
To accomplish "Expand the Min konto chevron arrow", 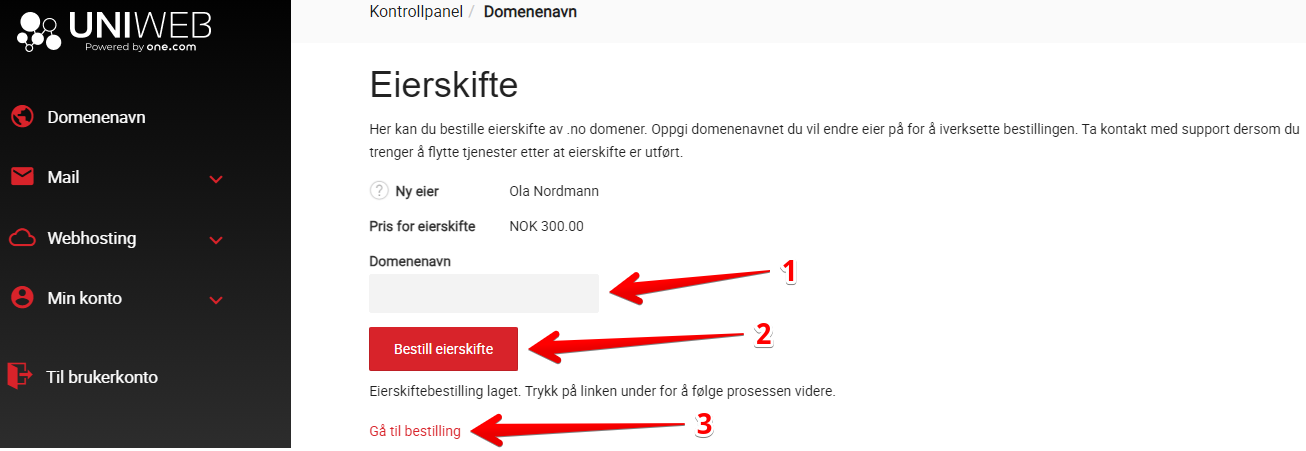I will [x=216, y=299].
